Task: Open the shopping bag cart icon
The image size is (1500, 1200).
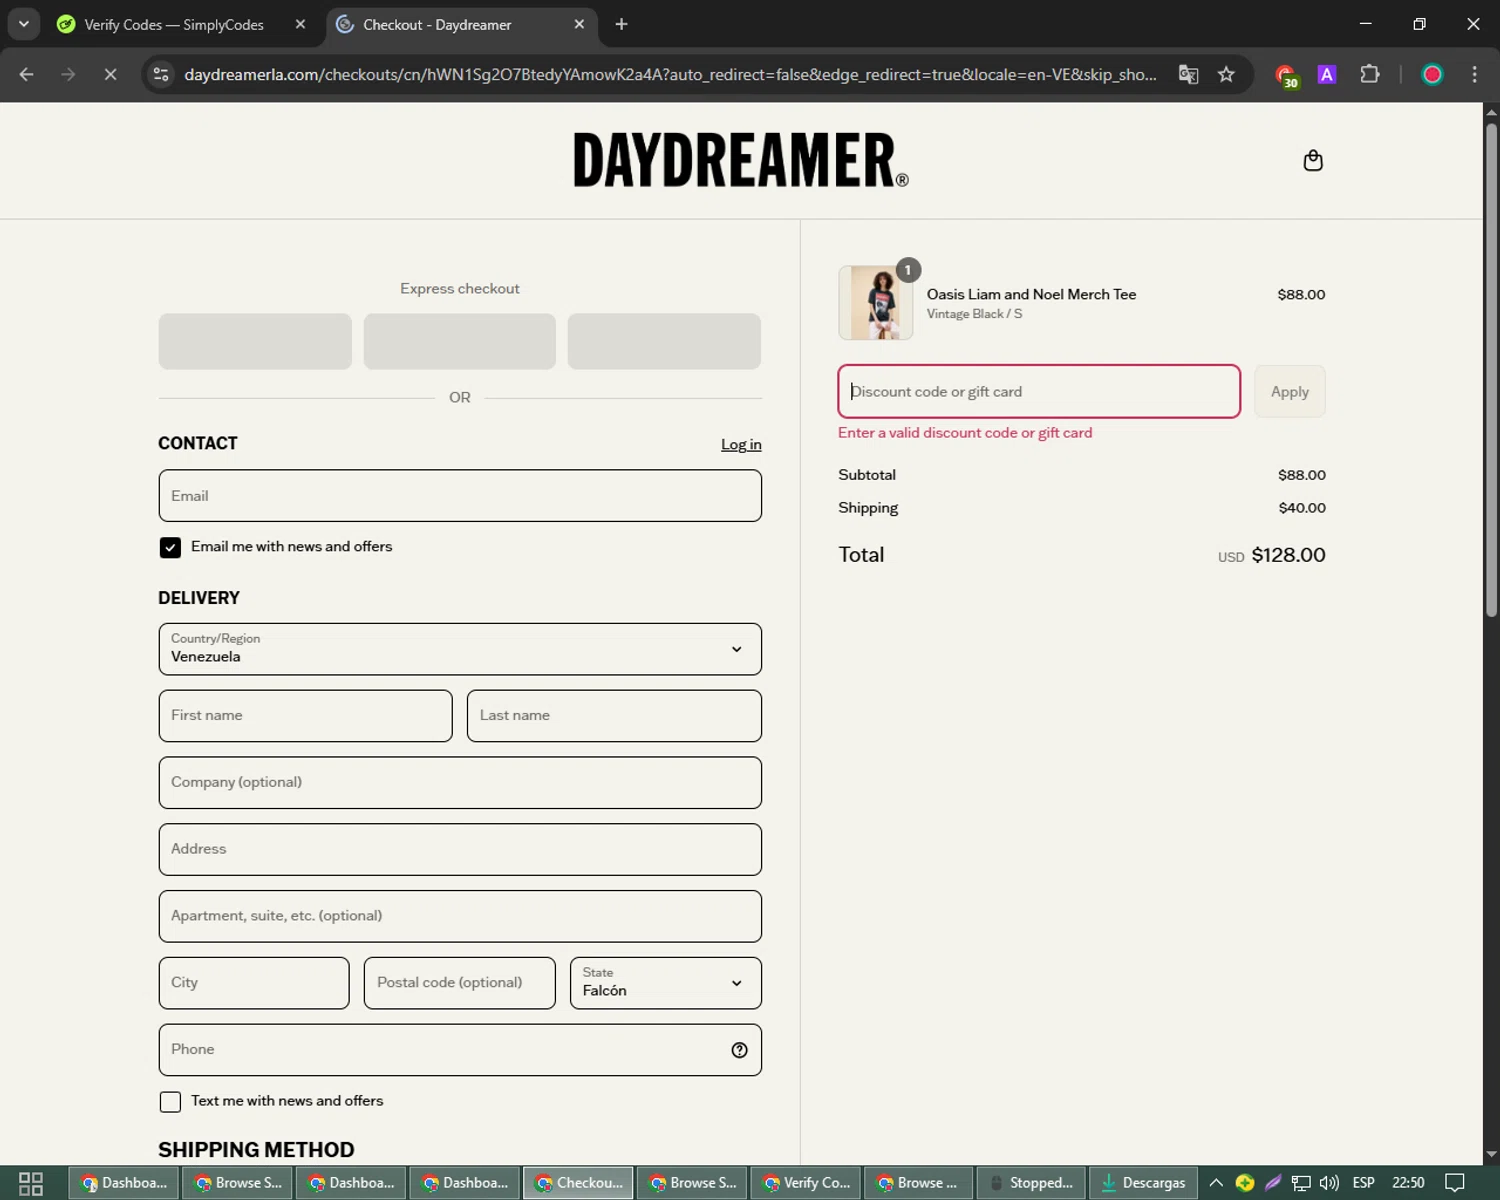Action: click(x=1313, y=160)
